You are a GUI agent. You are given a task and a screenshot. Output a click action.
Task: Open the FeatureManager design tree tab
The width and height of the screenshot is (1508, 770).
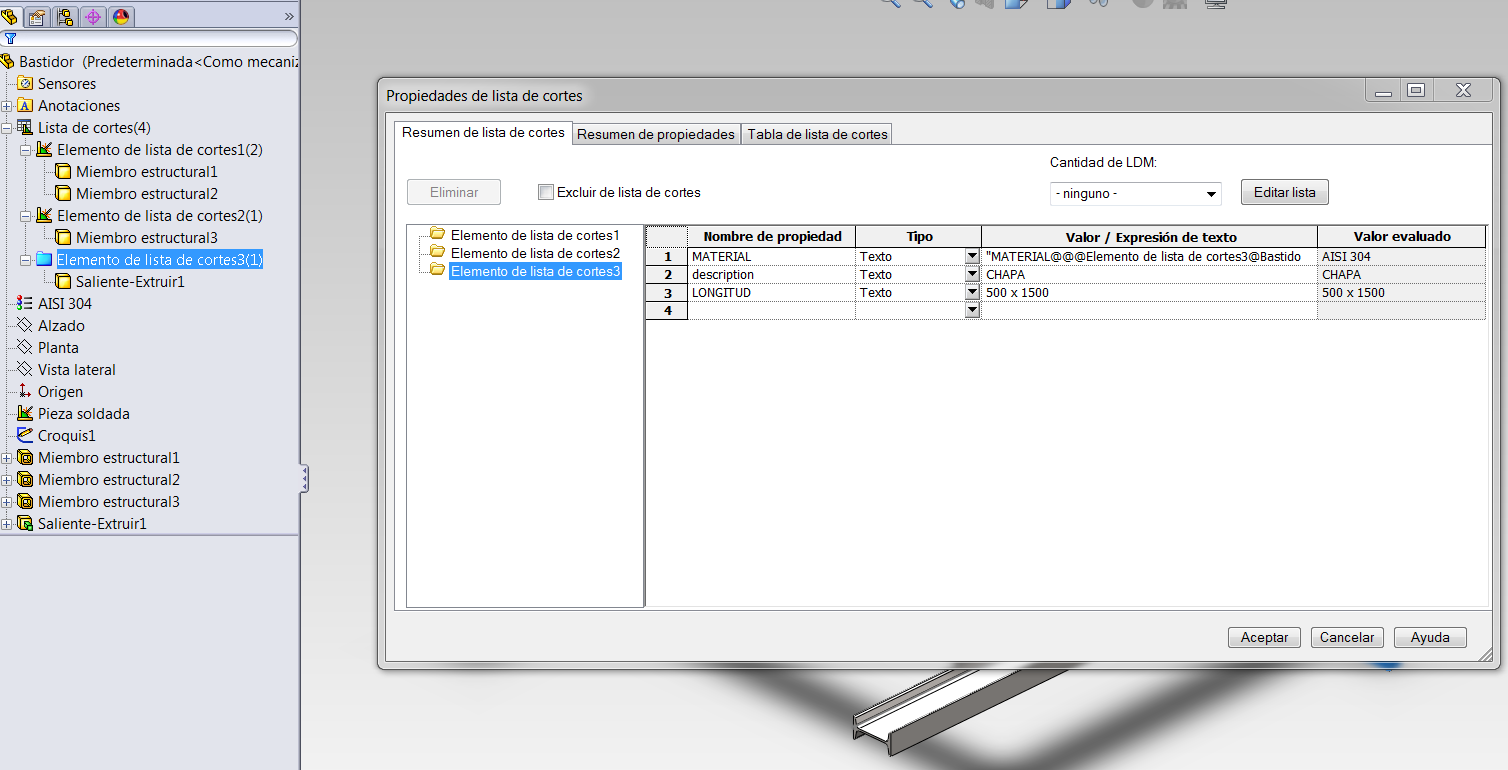(x=11, y=16)
